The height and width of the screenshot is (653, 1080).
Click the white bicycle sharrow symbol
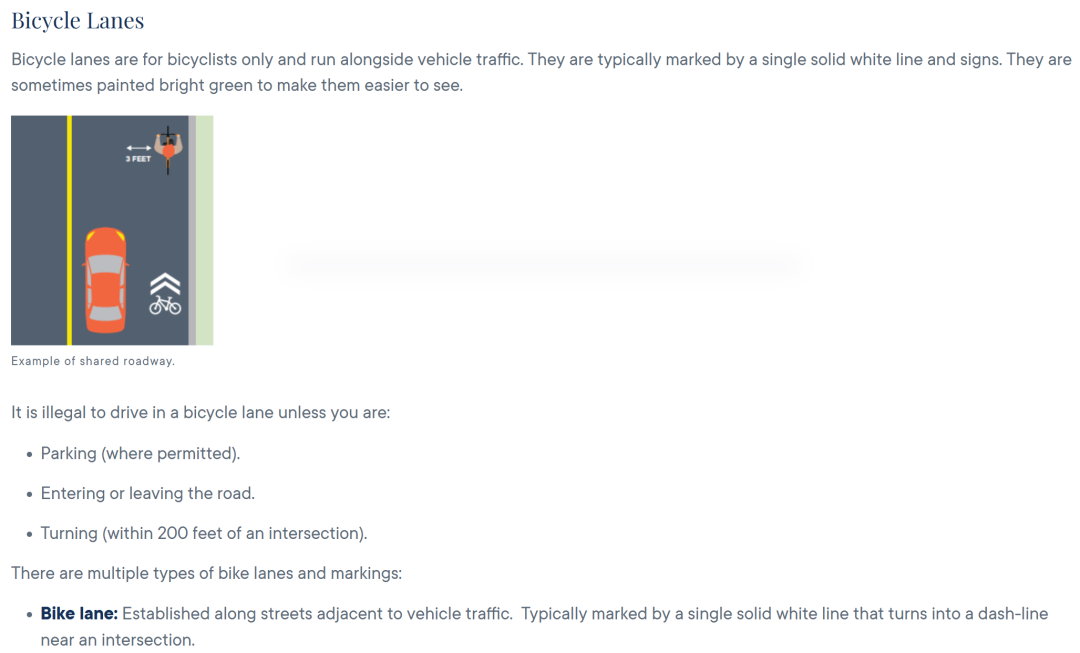[x=165, y=304]
